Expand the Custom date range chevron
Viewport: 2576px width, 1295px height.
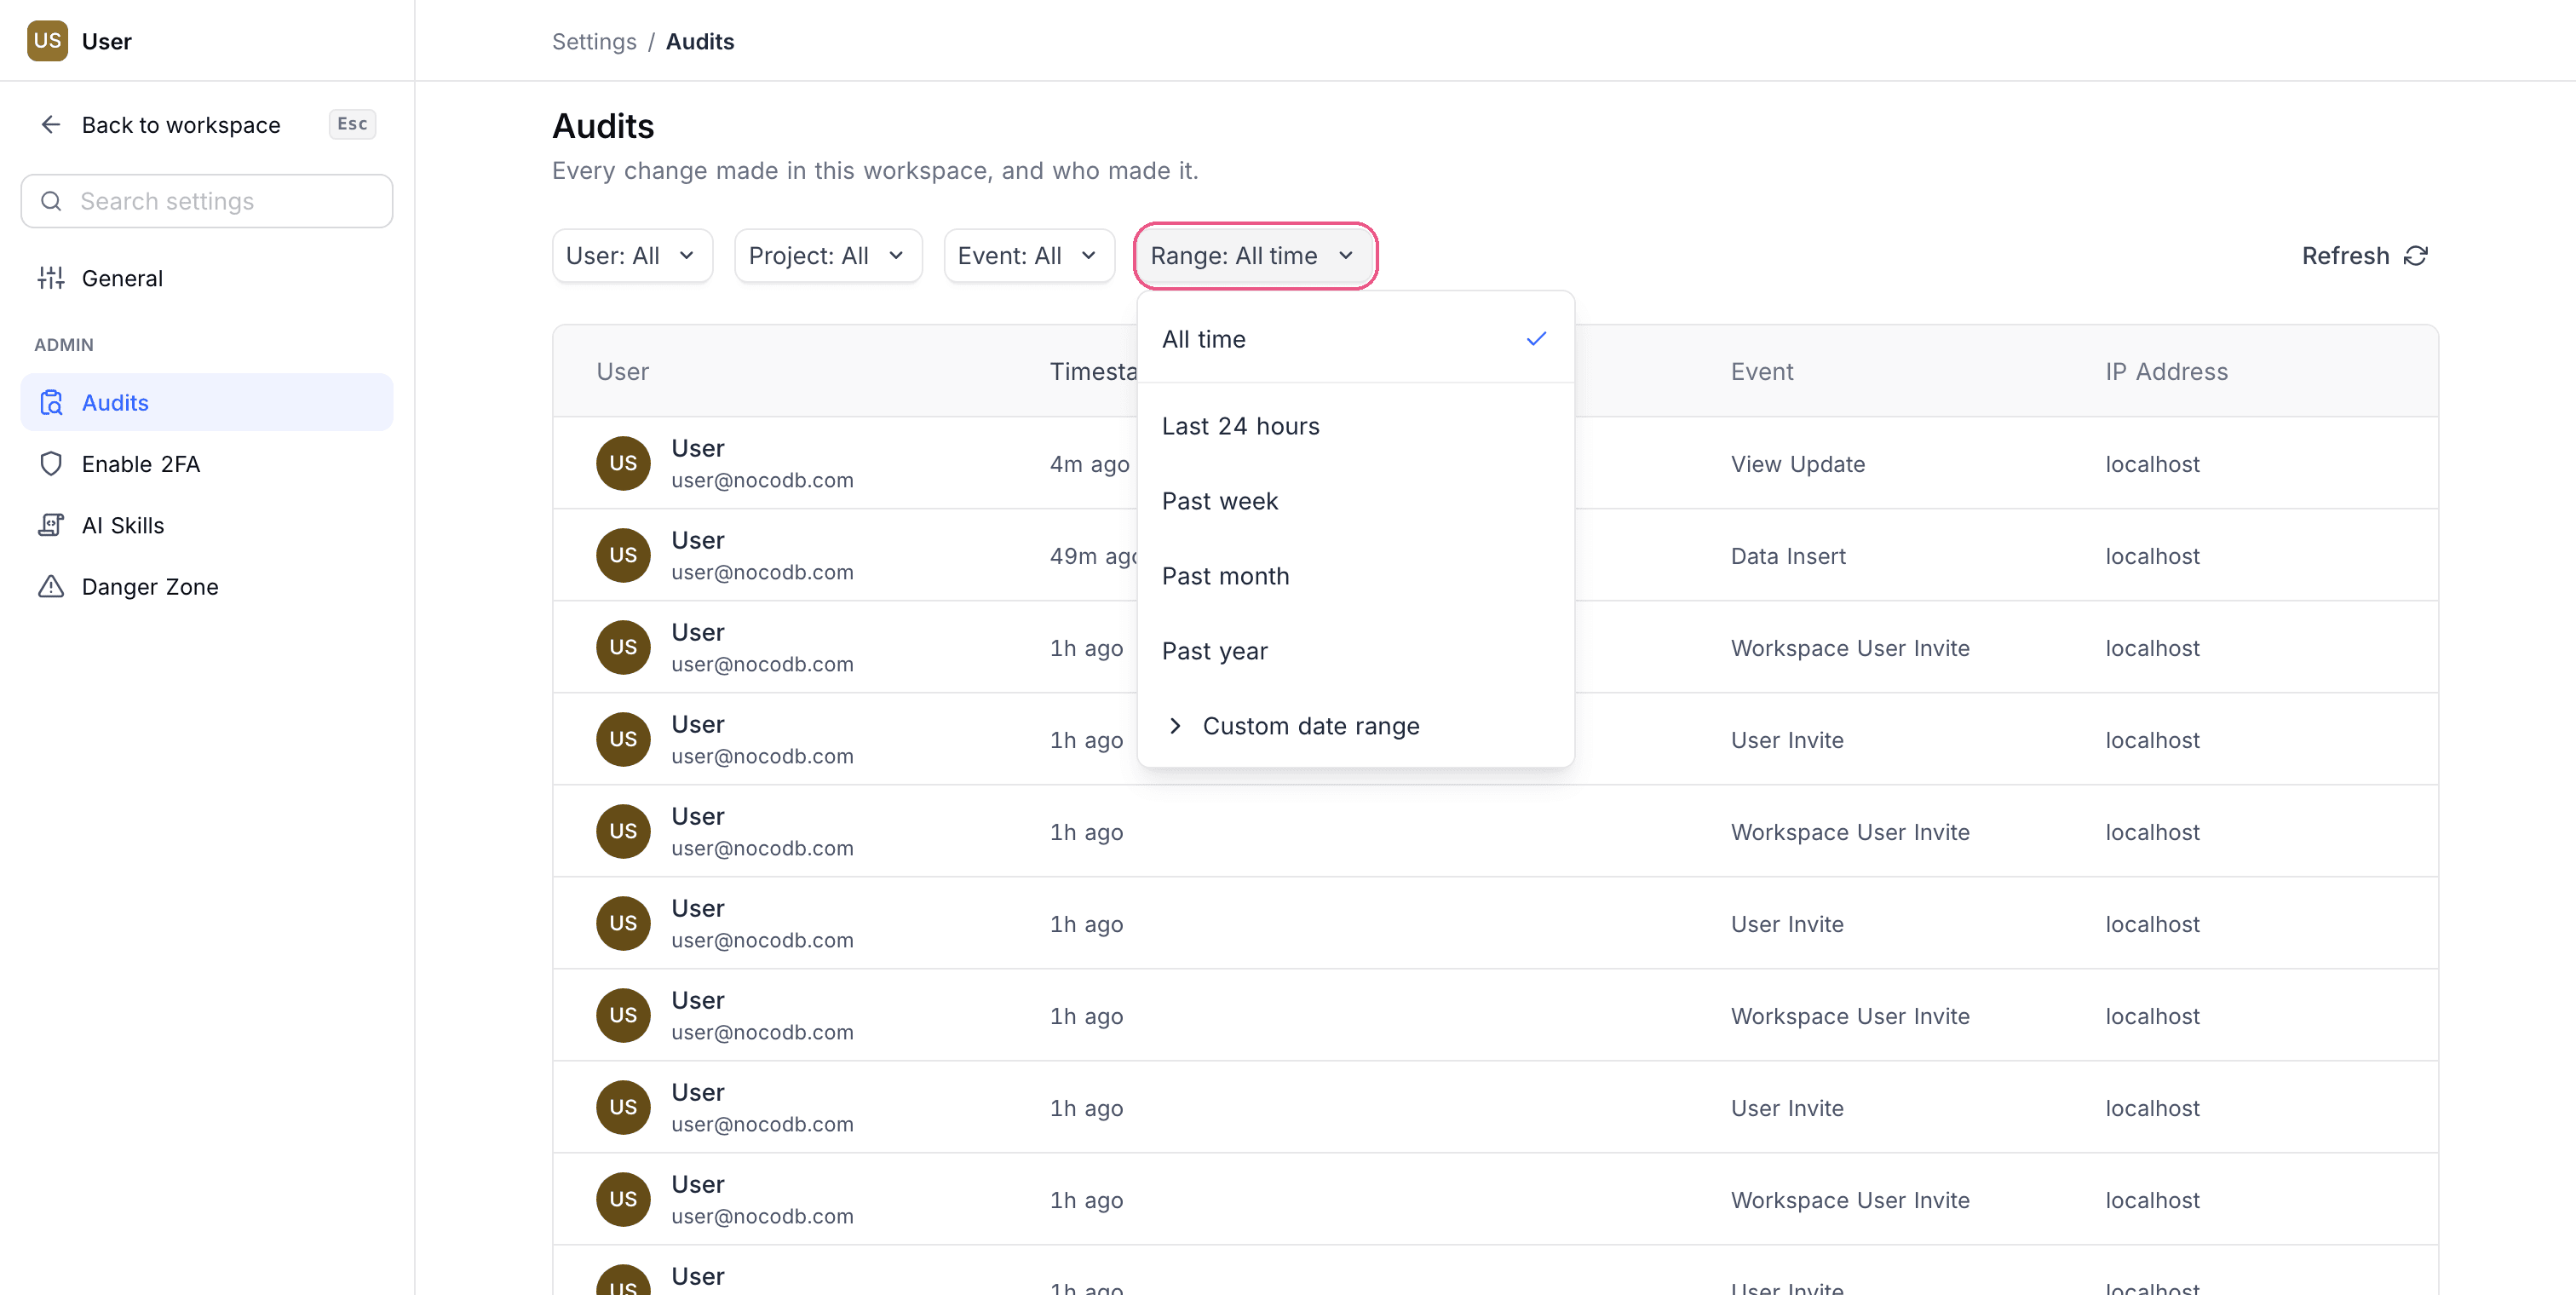[1175, 726]
